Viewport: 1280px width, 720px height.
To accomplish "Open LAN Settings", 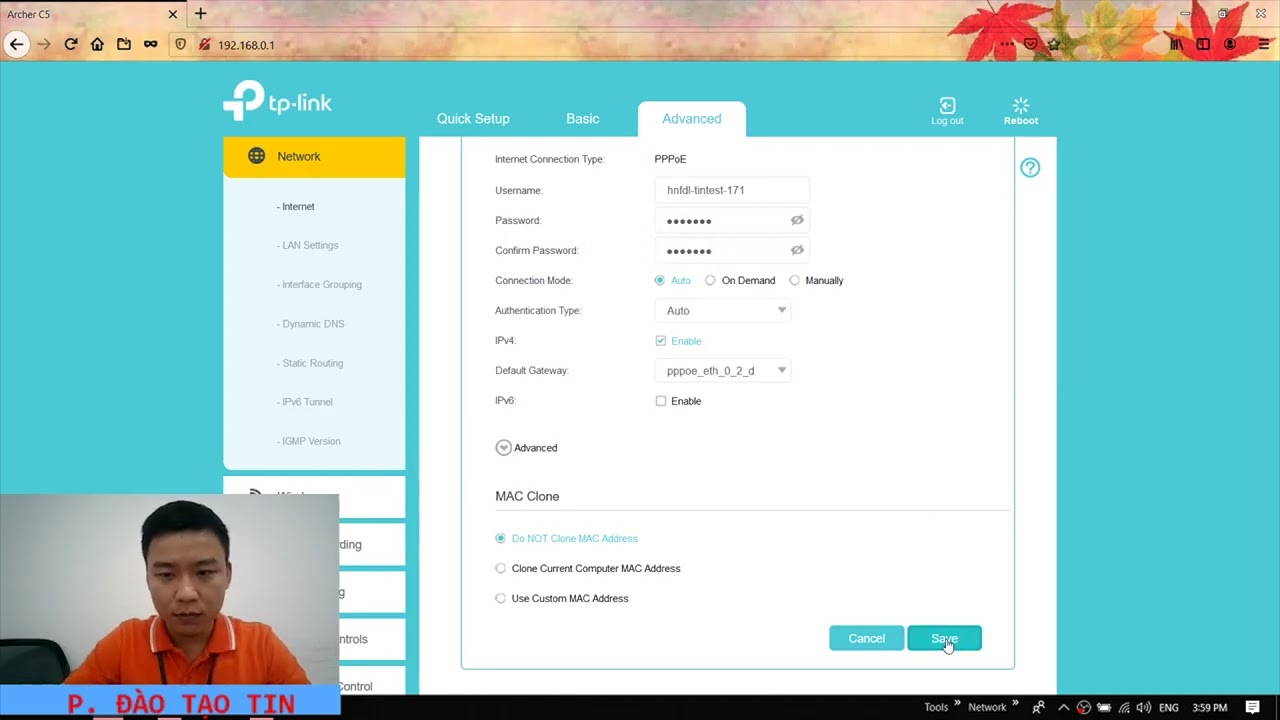I will click(308, 245).
